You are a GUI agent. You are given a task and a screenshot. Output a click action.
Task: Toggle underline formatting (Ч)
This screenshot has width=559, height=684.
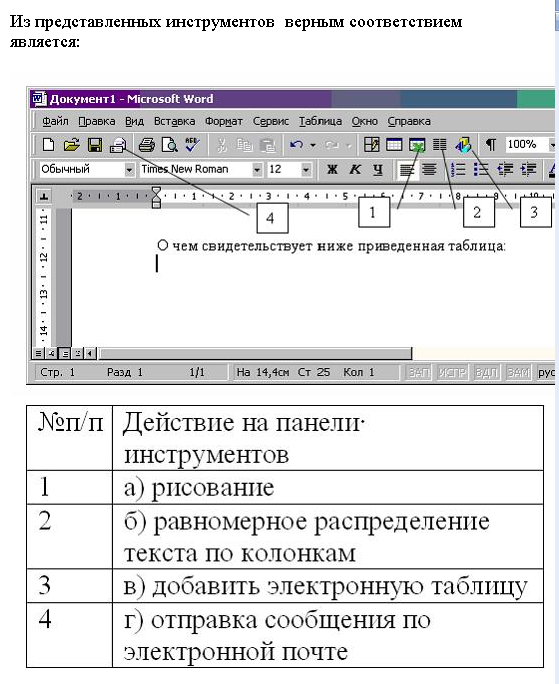[x=378, y=169]
